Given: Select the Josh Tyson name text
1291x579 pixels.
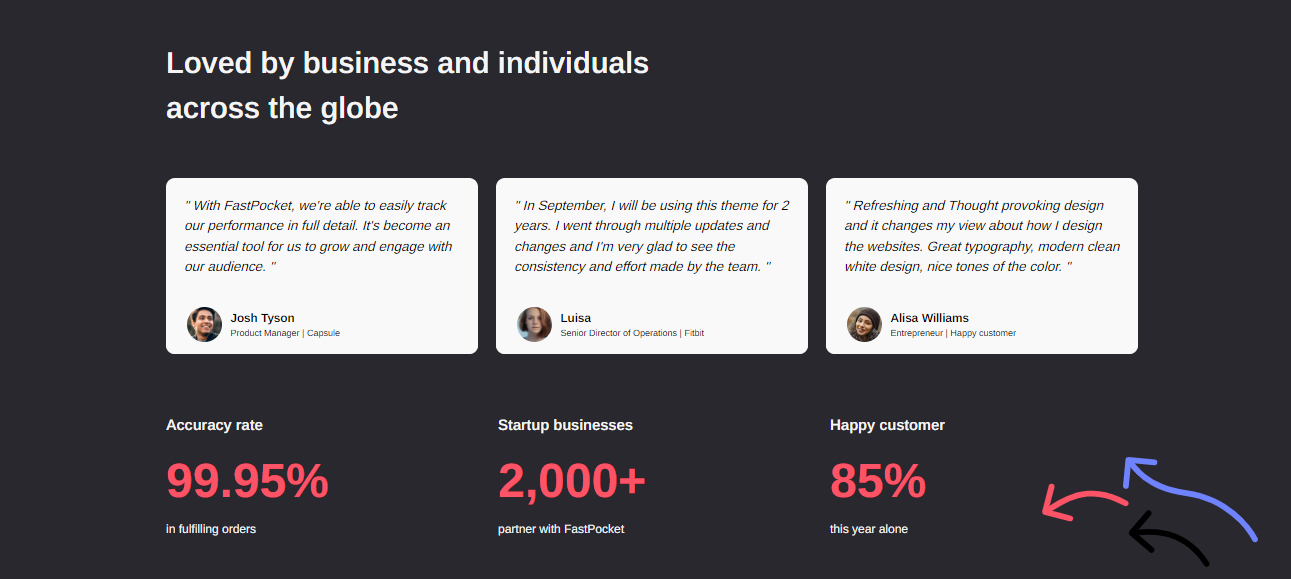Looking at the screenshot, I should [x=262, y=318].
